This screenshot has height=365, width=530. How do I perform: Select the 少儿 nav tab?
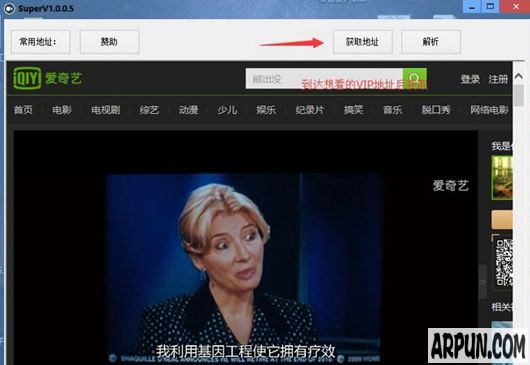point(227,110)
